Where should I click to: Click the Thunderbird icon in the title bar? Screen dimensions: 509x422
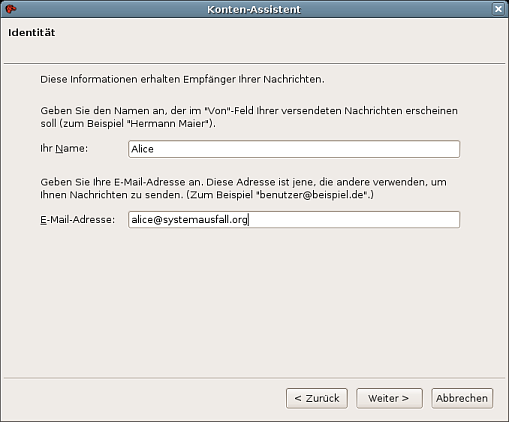(x=11, y=9)
